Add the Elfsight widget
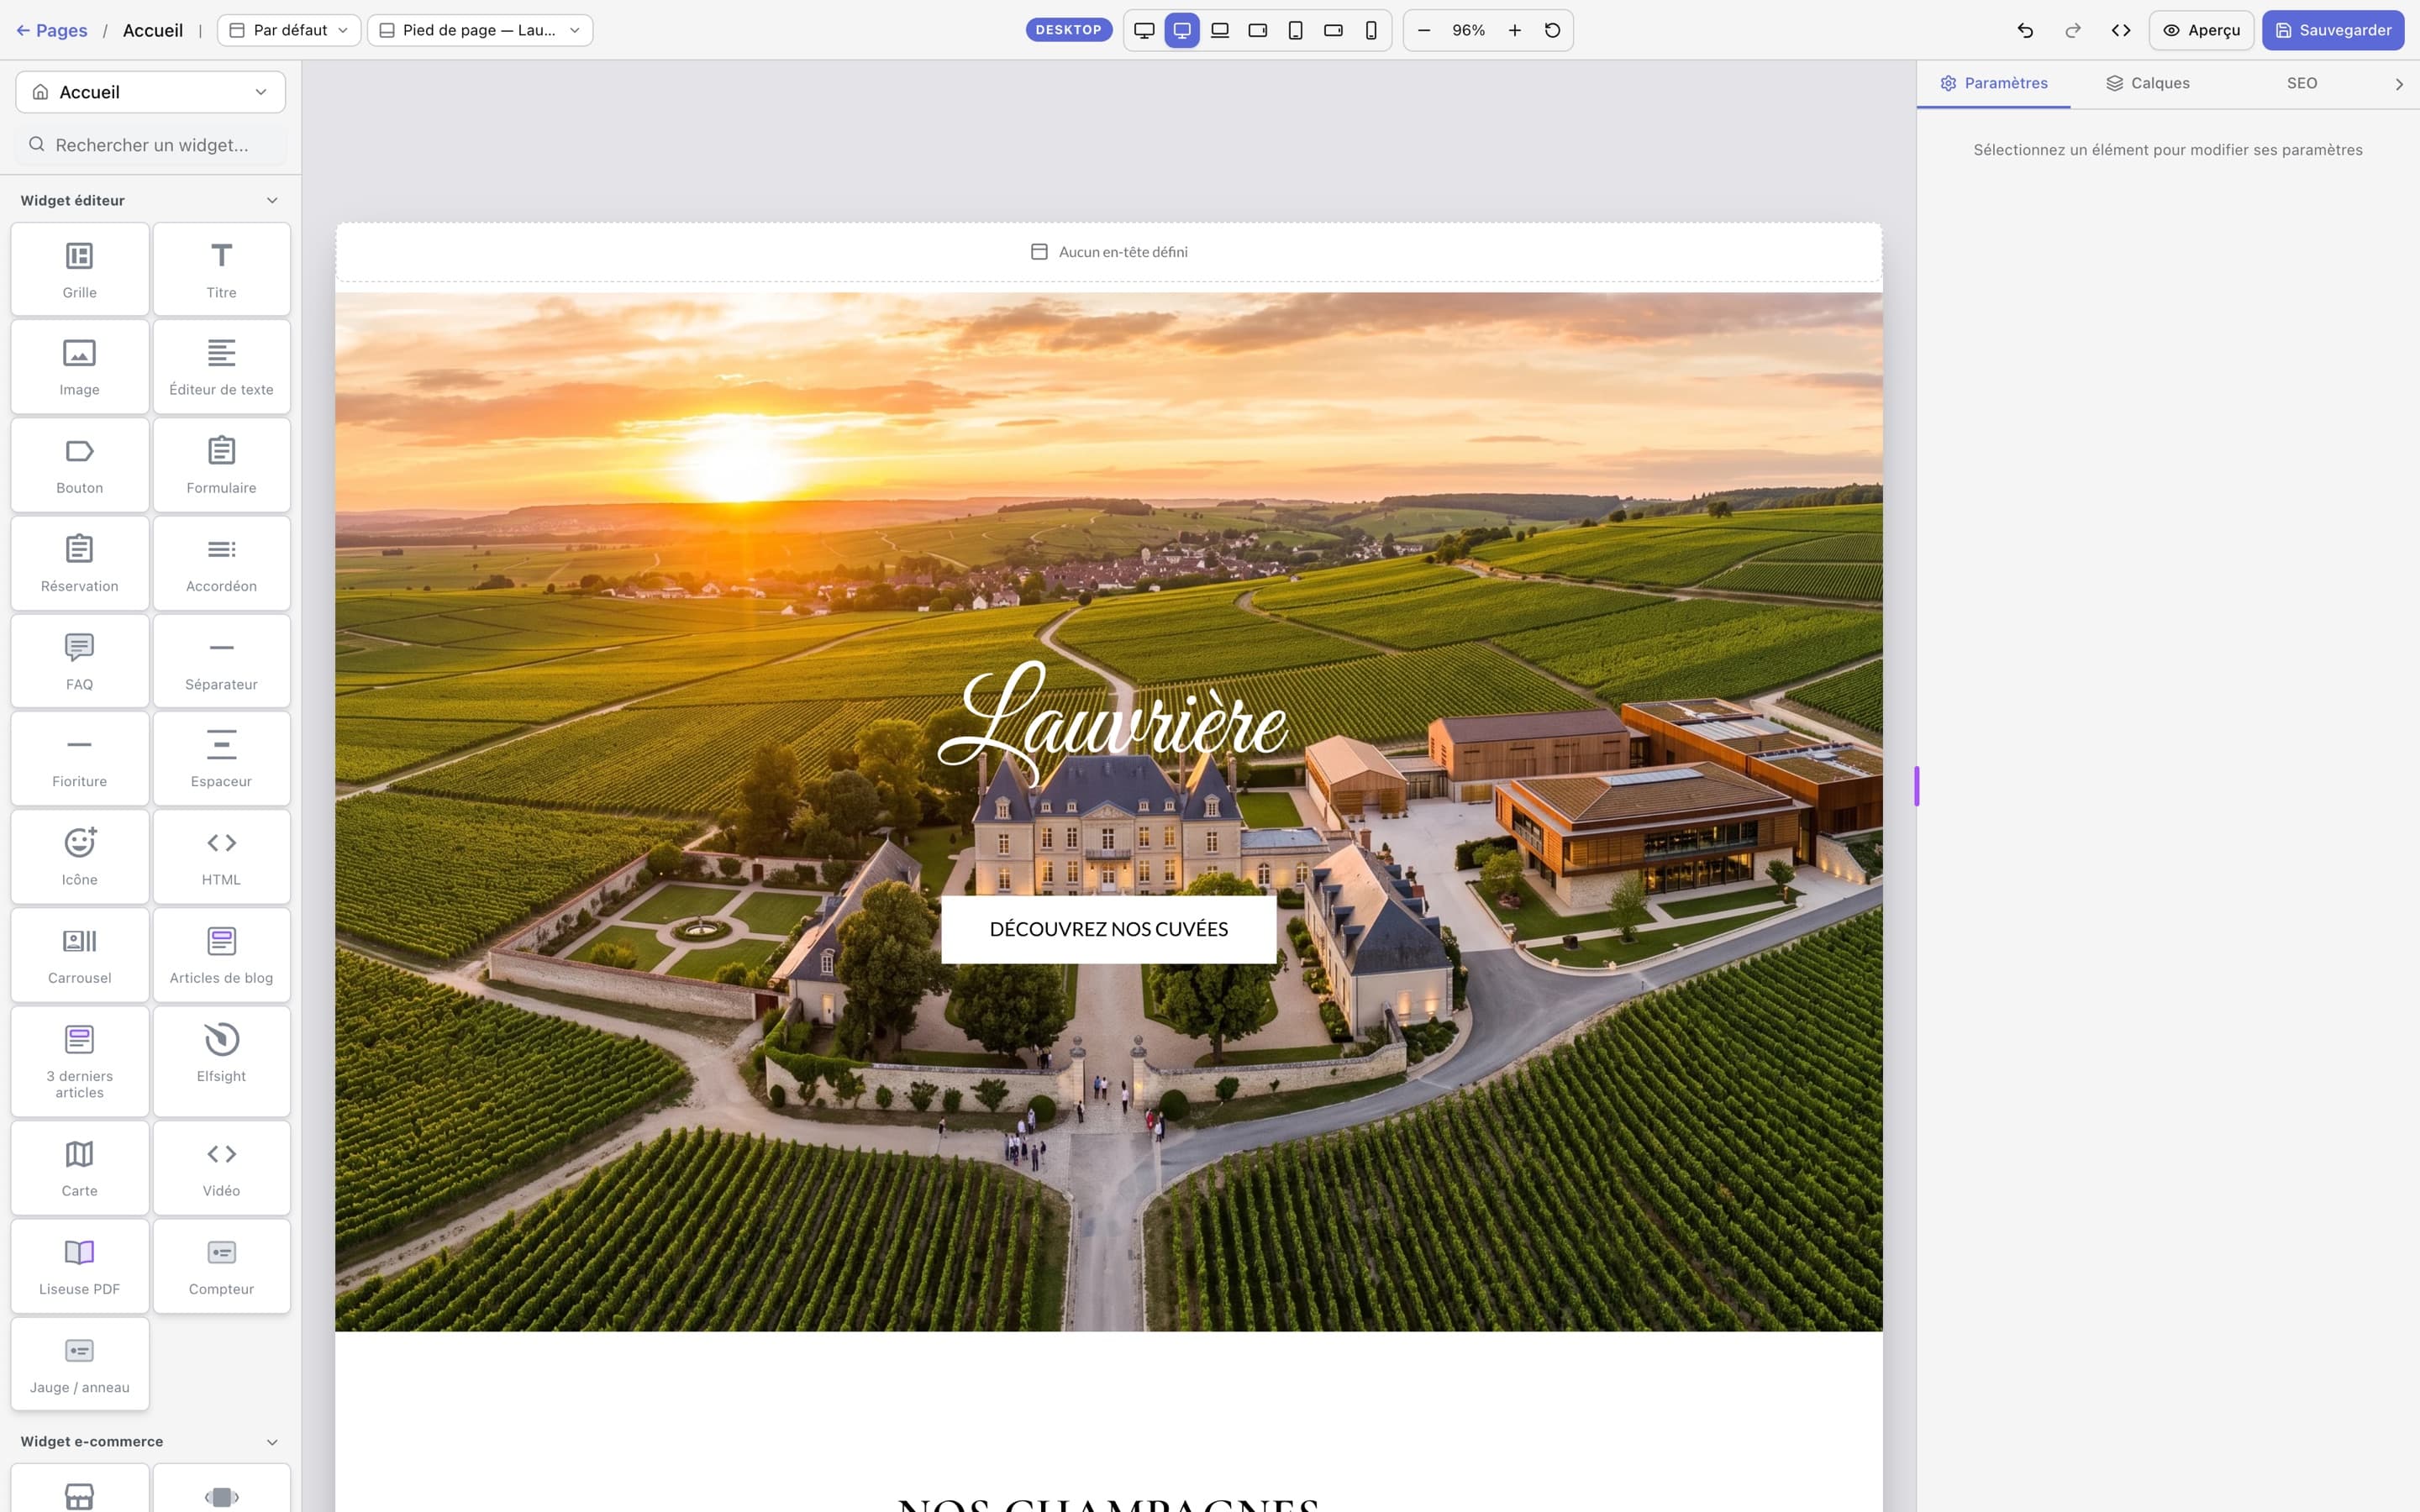 pyautogui.click(x=221, y=1061)
